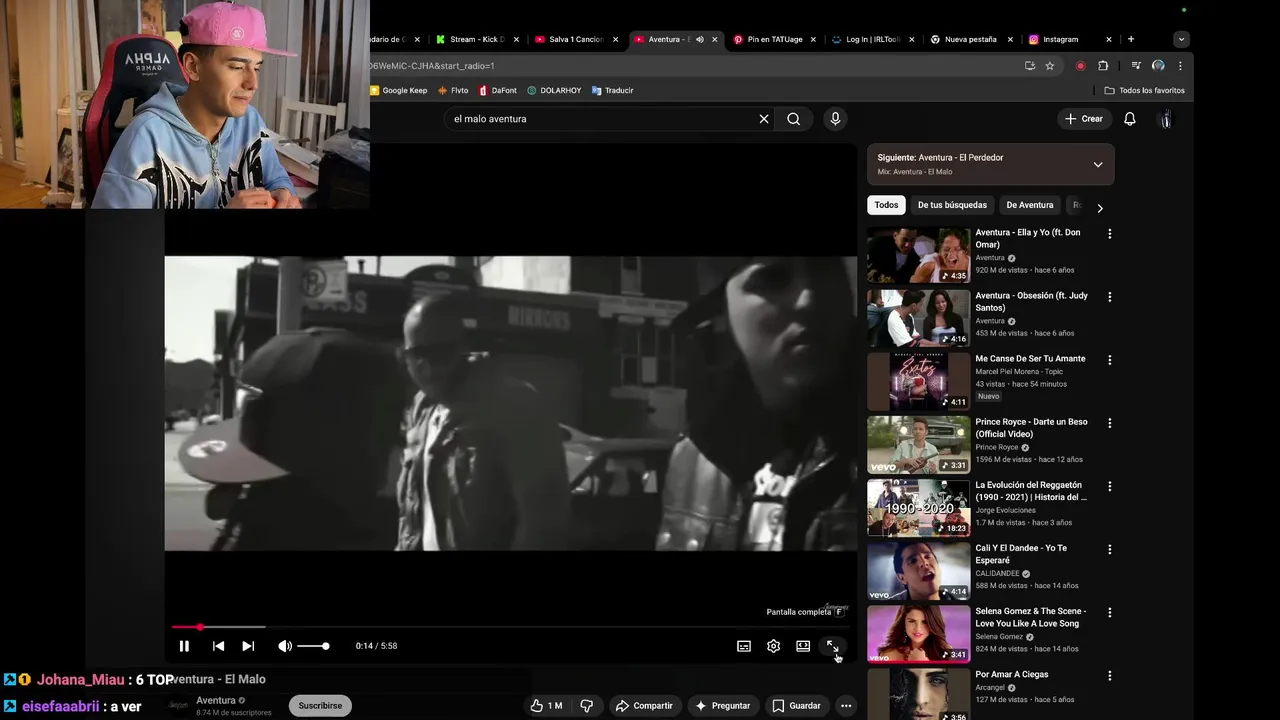Clear the search box text

pyautogui.click(x=764, y=119)
